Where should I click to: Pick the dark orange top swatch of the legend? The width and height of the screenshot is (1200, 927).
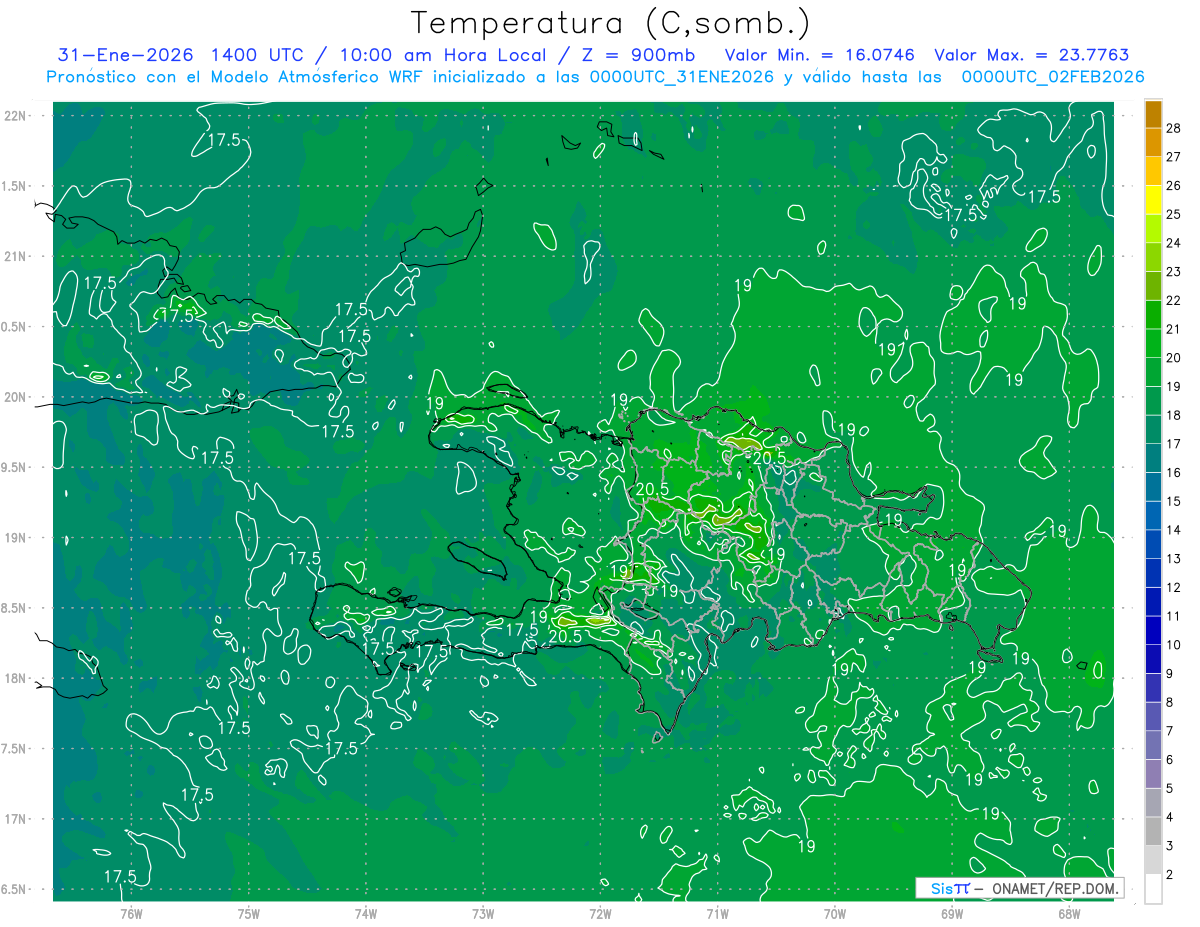point(1153,114)
